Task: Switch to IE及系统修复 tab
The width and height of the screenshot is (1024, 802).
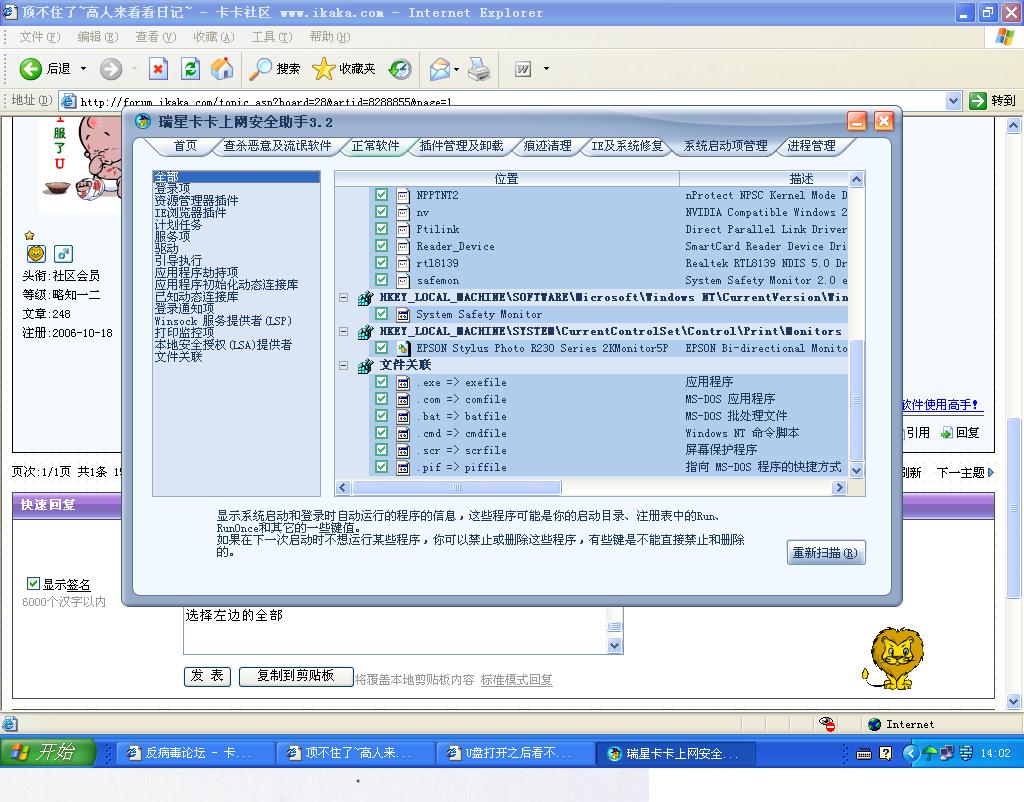Action: click(627, 146)
